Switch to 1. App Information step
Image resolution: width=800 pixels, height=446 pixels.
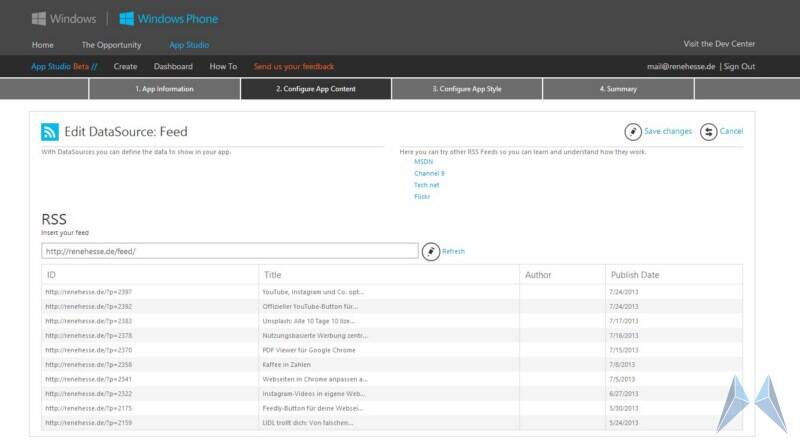pos(164,89)
